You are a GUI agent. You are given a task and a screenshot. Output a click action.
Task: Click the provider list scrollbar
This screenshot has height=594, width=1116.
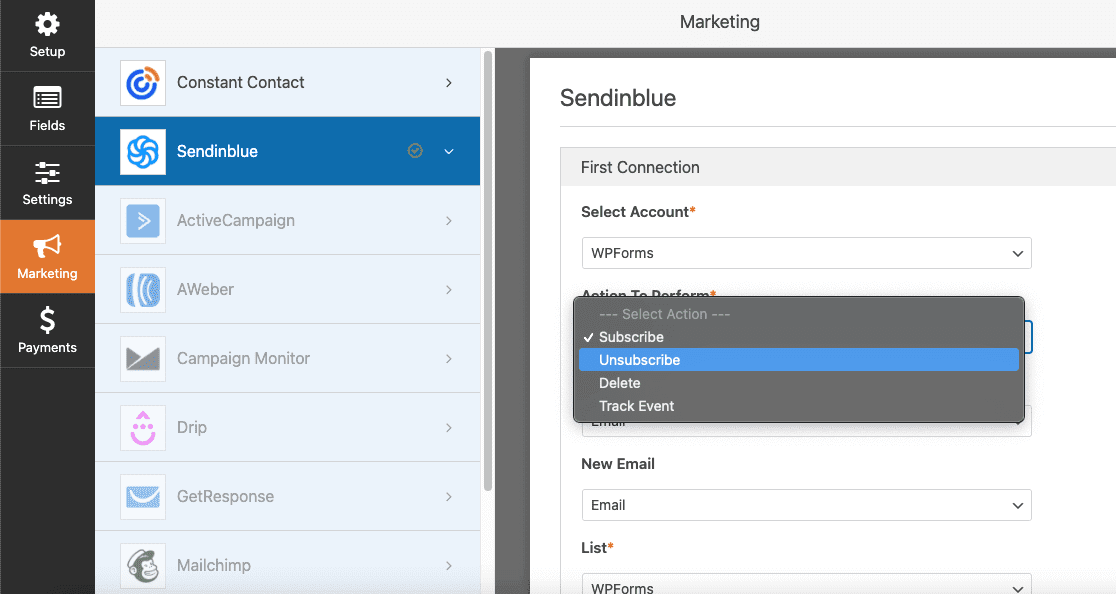click(488, 270)
